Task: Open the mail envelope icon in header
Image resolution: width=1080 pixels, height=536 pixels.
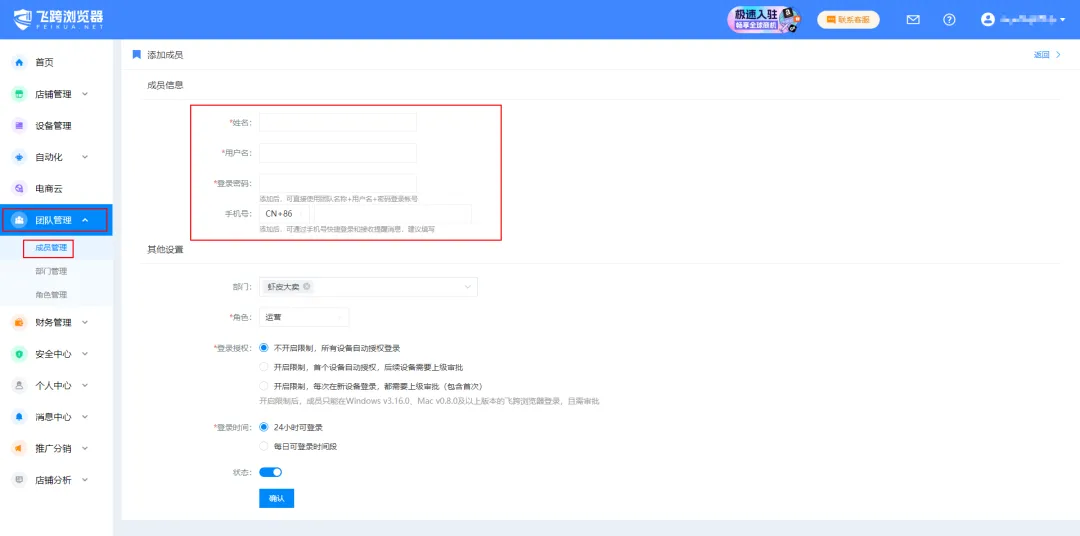Action: pos(913,20)
